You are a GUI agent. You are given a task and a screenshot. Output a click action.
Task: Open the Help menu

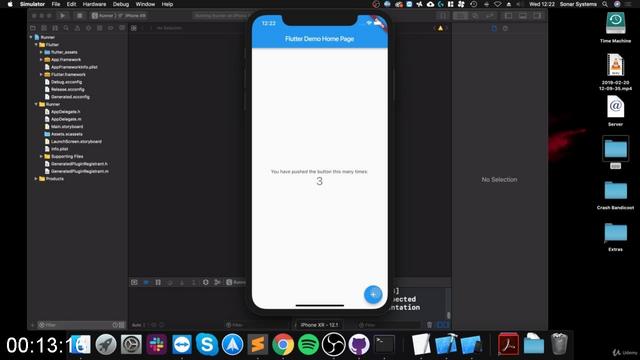tap(167, 4)
